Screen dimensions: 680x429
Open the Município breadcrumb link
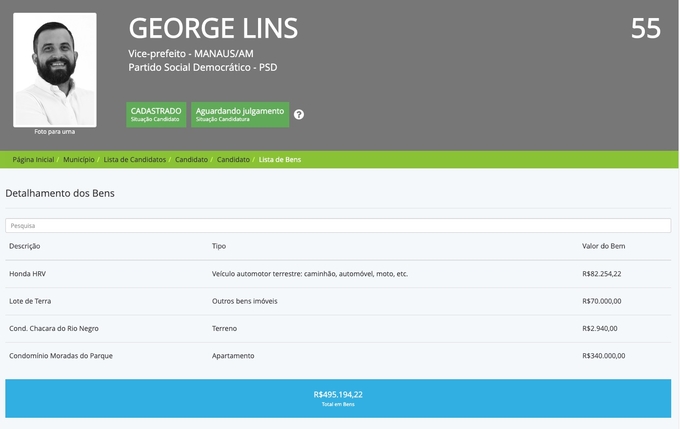click(x=79, y=159)
